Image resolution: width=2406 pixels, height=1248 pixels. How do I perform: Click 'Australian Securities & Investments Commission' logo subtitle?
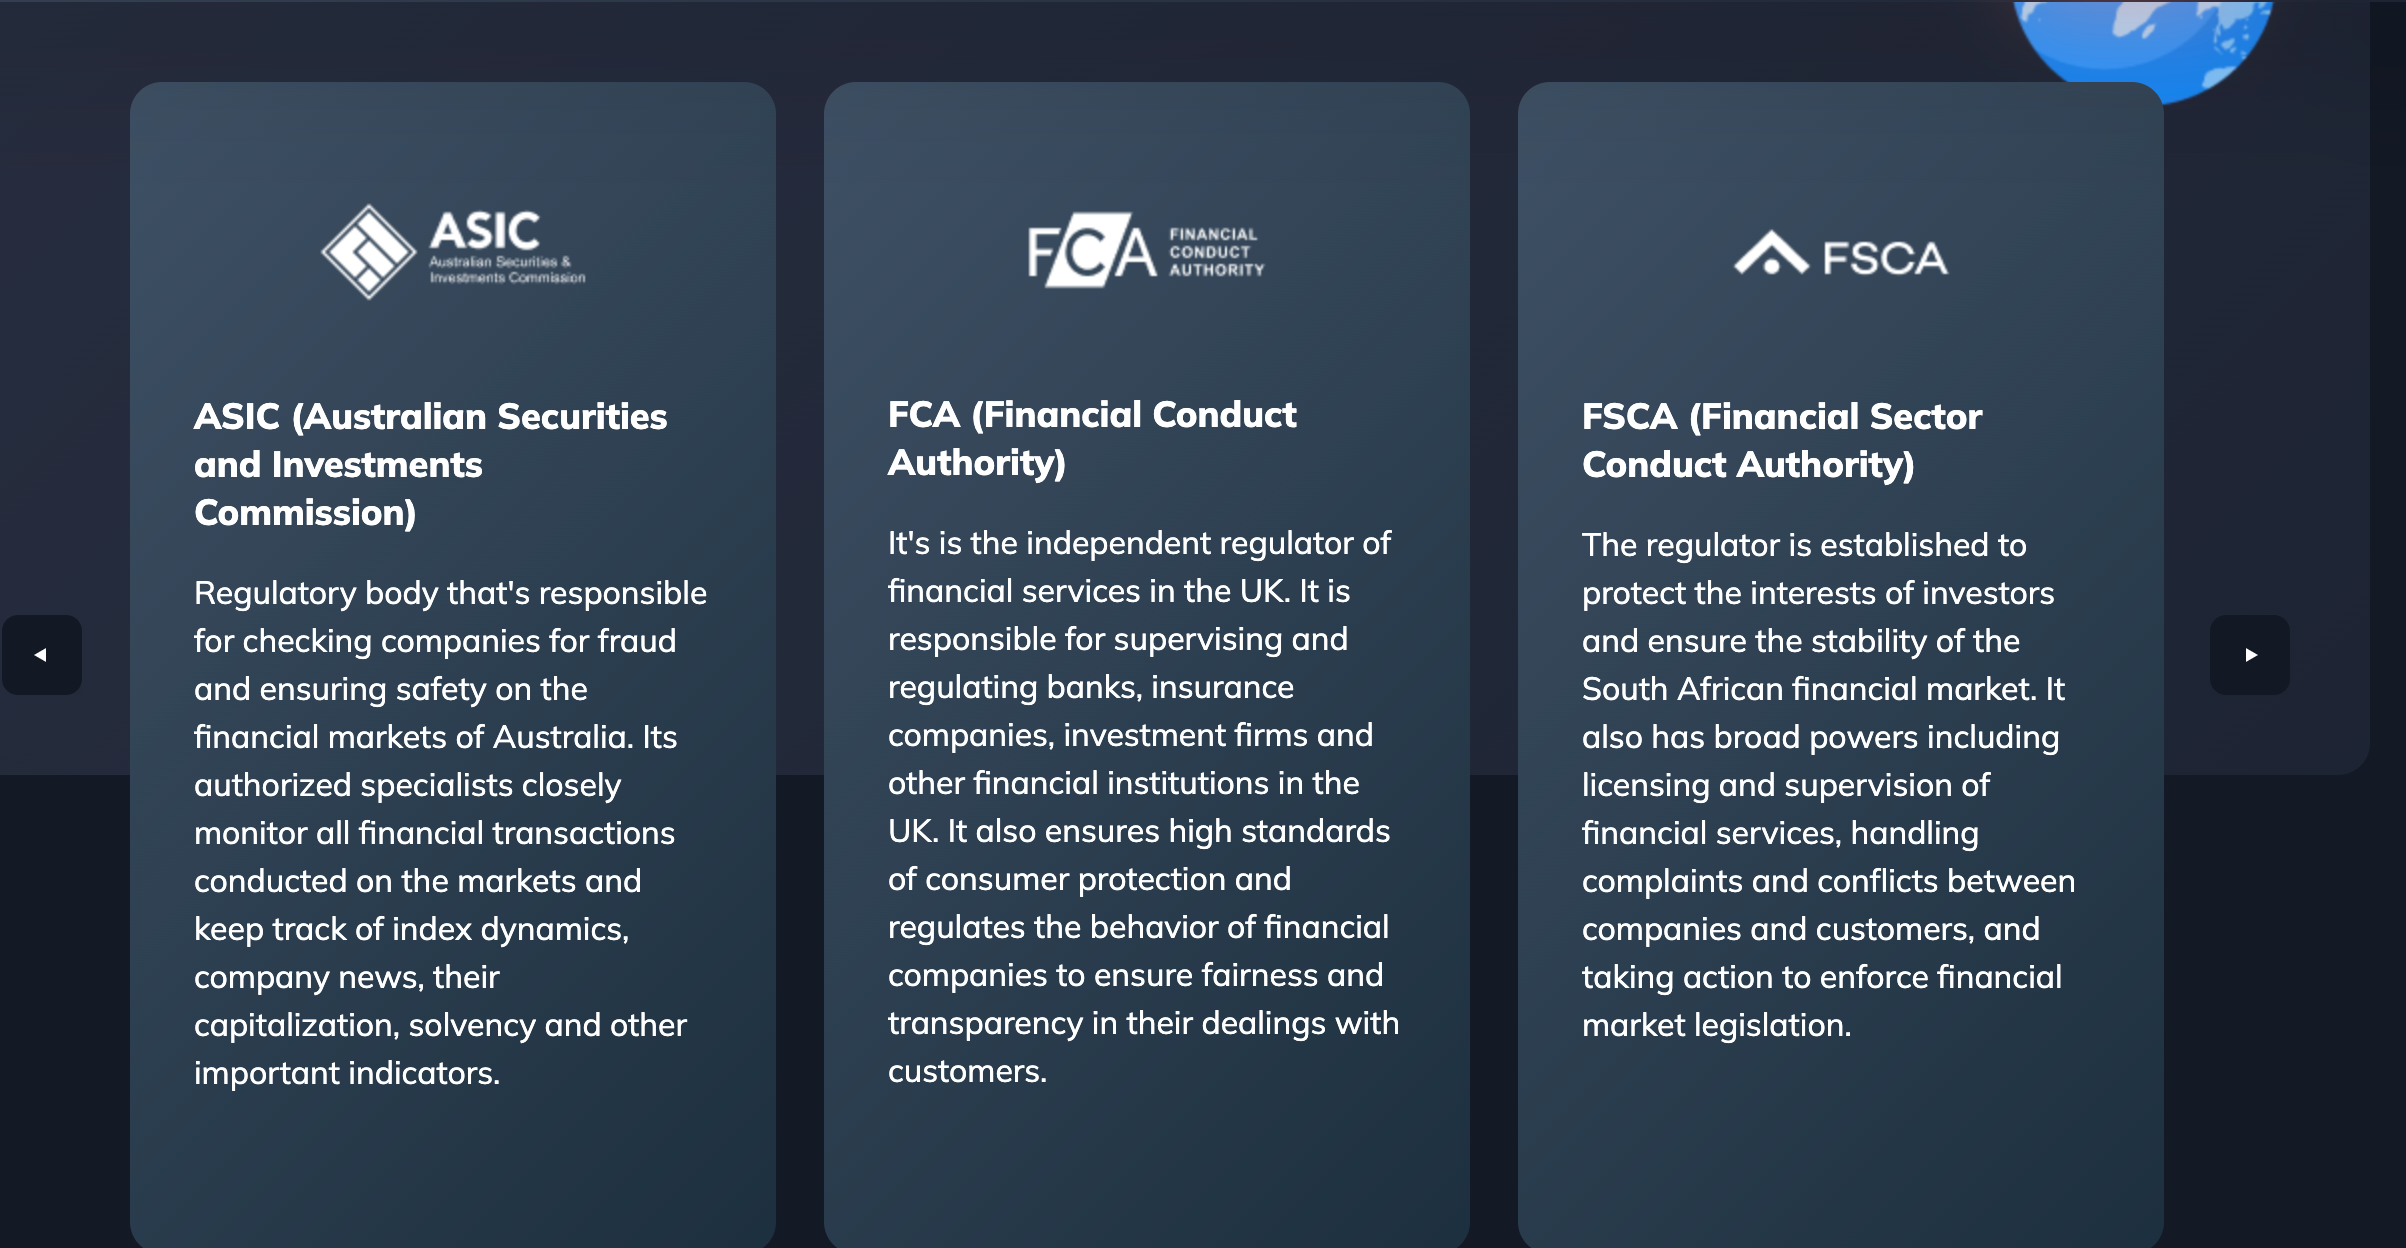pos(507,270)
